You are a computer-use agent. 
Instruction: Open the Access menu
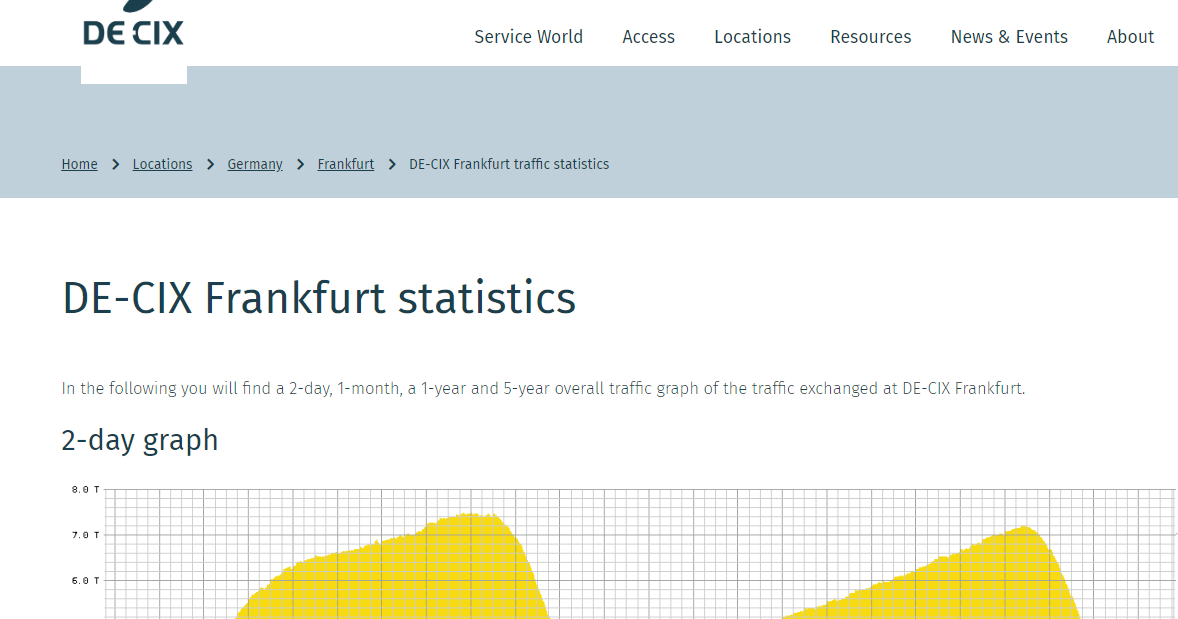pos(648,37)
